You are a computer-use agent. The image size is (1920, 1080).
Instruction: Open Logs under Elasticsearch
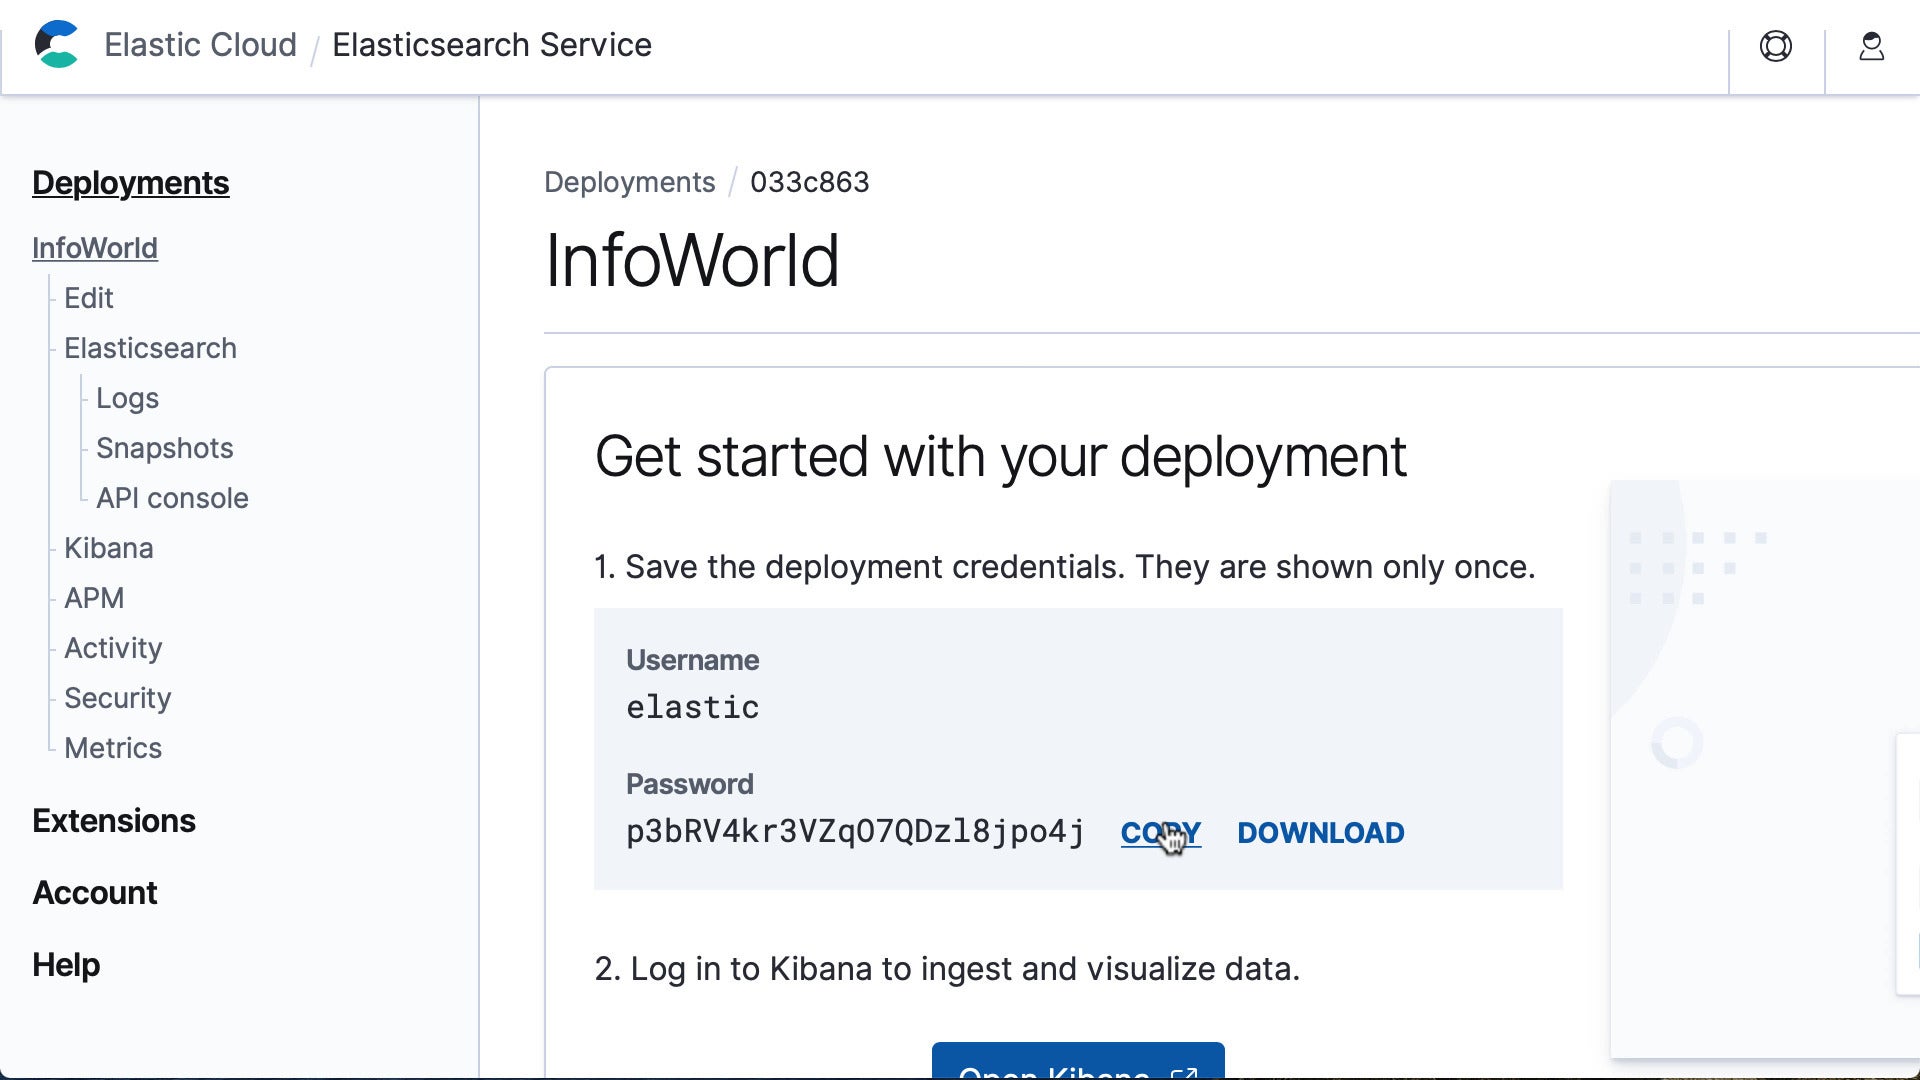click(x=127, y=398)
